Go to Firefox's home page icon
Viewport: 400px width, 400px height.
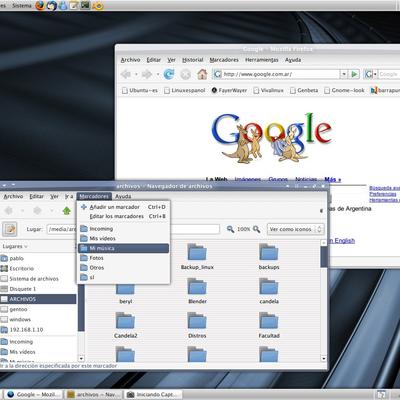202,74
